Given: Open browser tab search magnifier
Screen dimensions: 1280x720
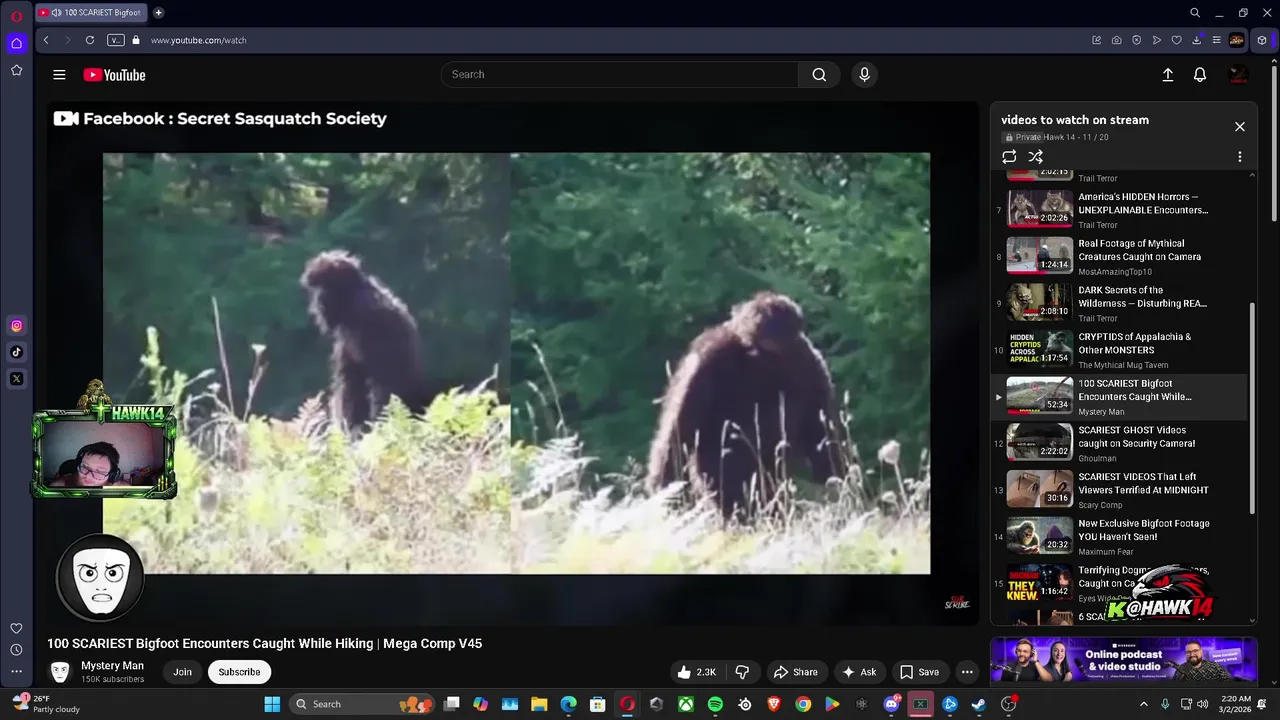Looking at the screenshot, I should tap(1194, 13).
